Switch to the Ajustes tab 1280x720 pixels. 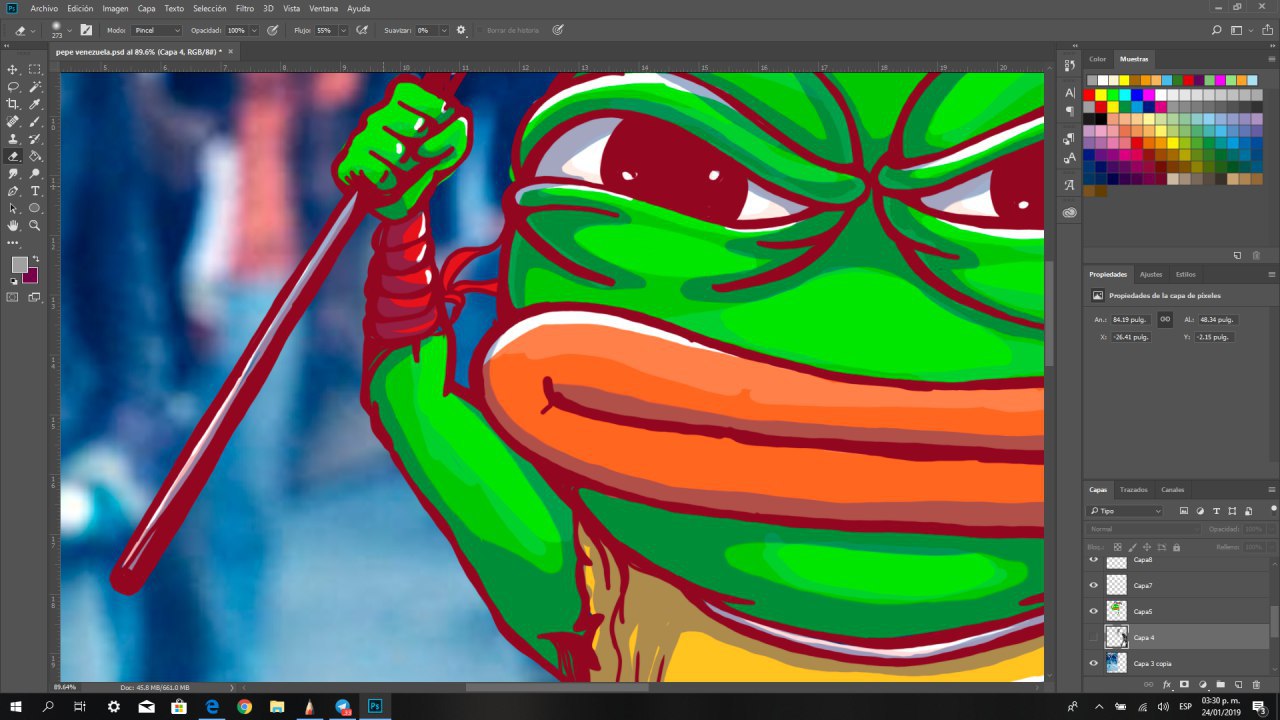coord(1151,274)
